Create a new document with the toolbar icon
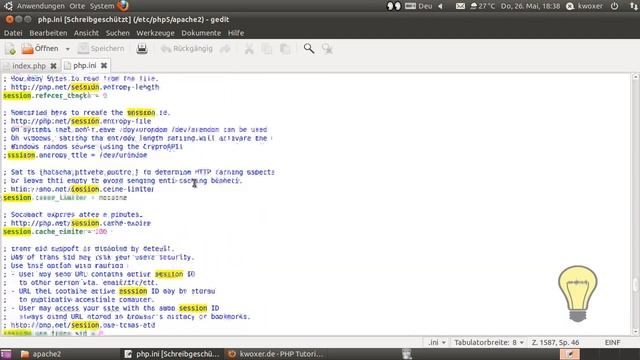This screenshot has height=360, width=640. pyautogui.click(x=11, y=49)
